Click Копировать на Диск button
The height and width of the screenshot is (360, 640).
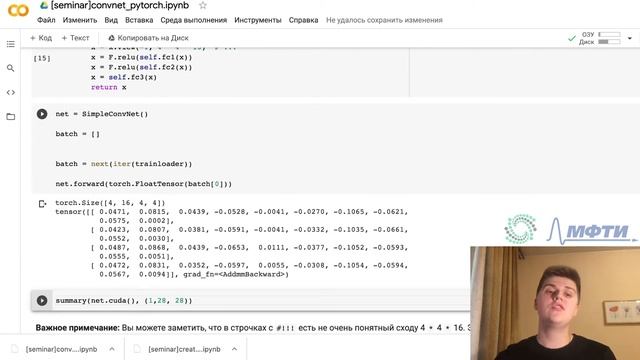coord(148,38)
